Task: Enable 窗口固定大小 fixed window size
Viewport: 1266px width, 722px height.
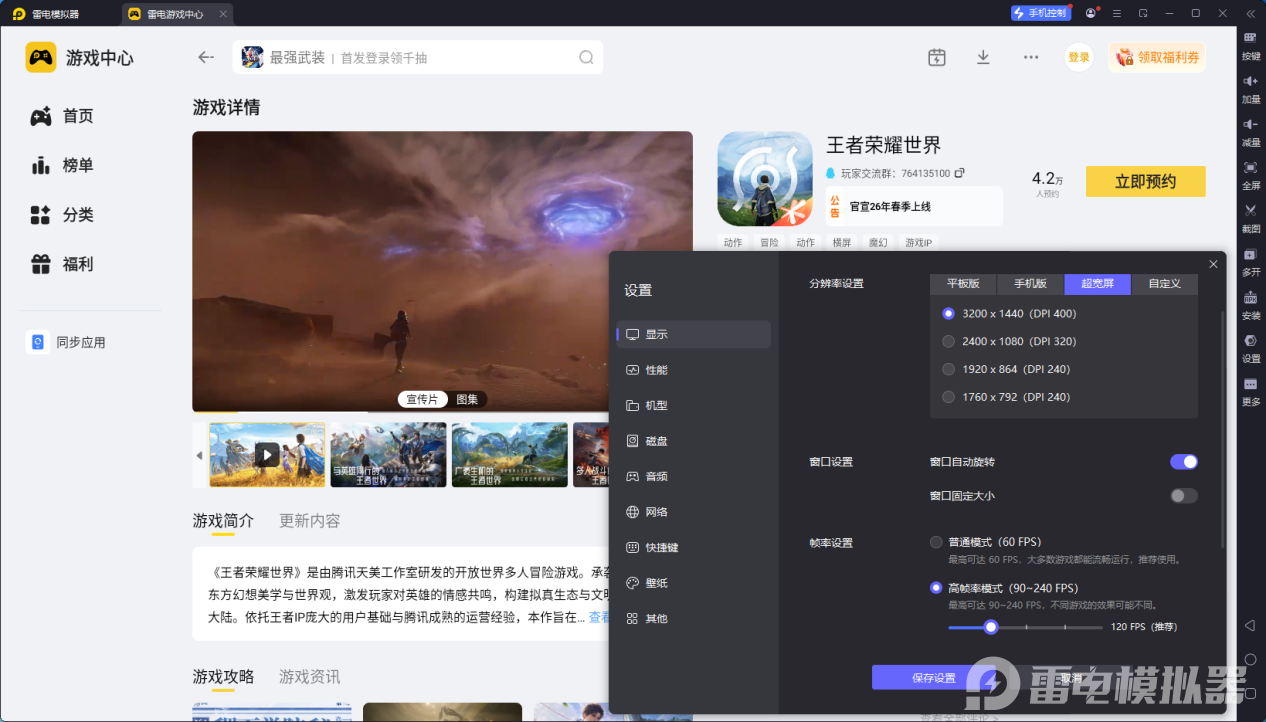Action: tap(1184, 495)
